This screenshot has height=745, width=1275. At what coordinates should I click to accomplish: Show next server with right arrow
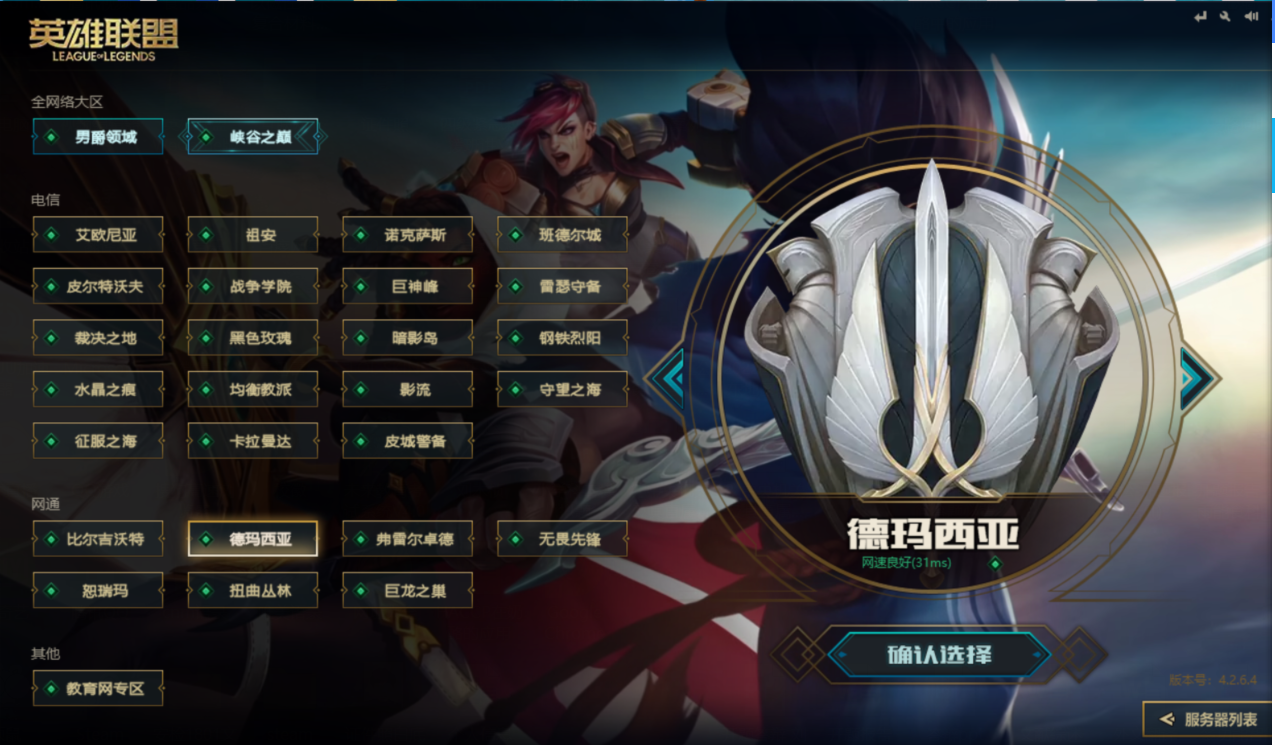coord(1197,377)
